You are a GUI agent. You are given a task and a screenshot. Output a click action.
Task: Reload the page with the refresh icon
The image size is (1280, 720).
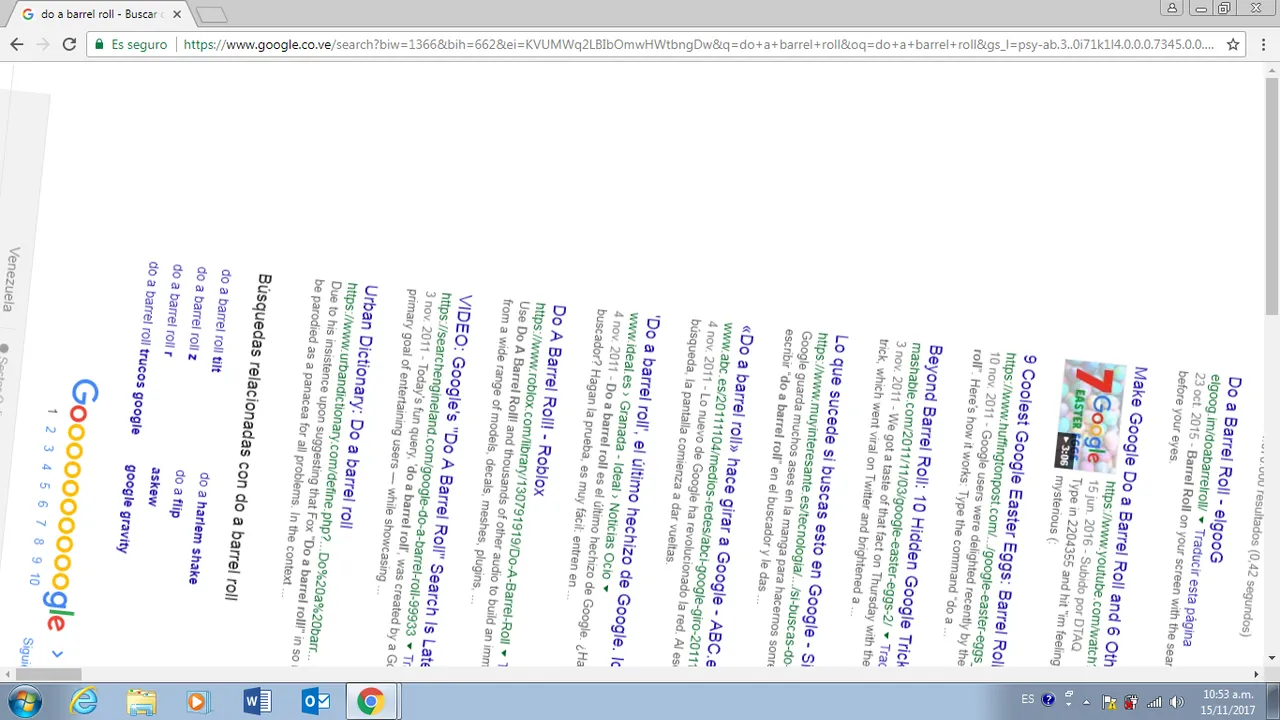coord(69,44)
